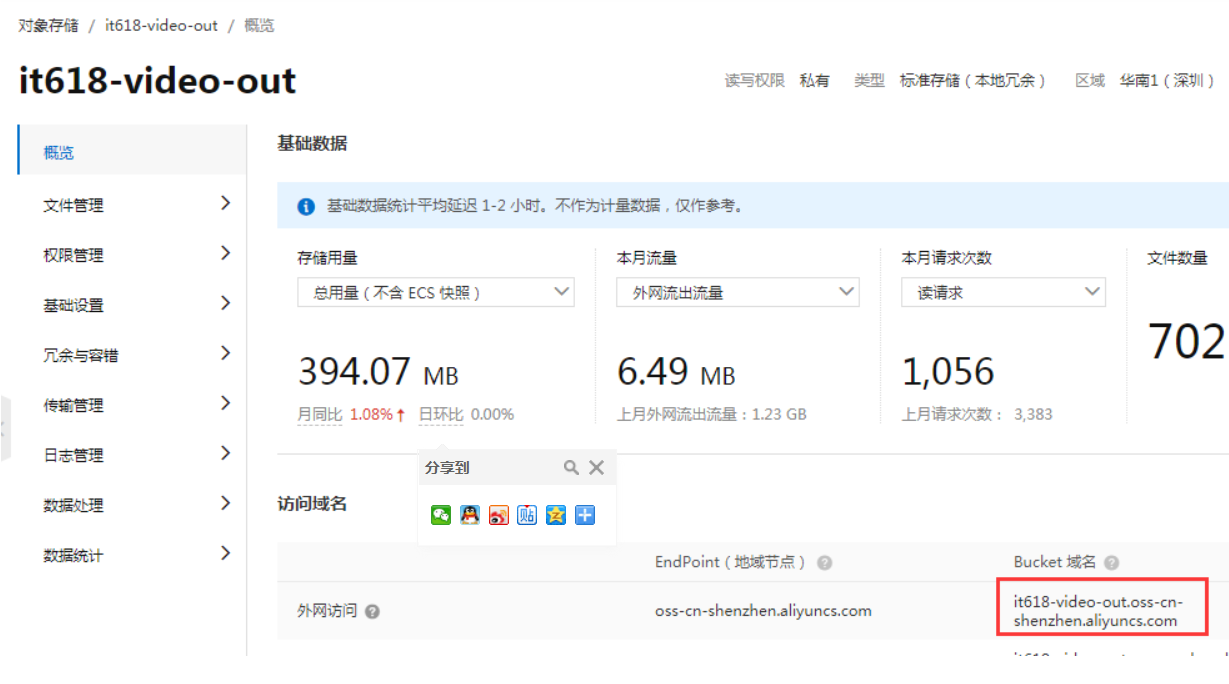Image resolution: width=1229 pixels, height=684 pixels.
Task: Click the help icon beside EndPoint(地域节点)
Action: coord(825,563)
